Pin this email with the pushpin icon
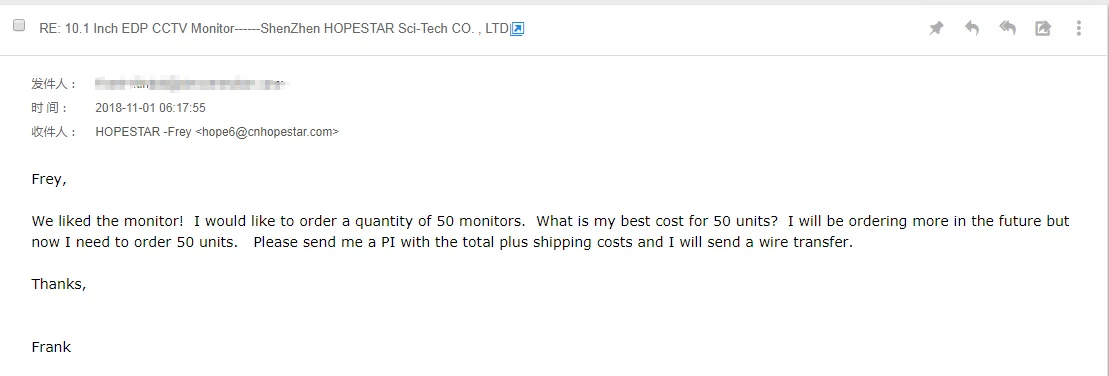This screenshot has width=1109, height=376. point(936,28)
